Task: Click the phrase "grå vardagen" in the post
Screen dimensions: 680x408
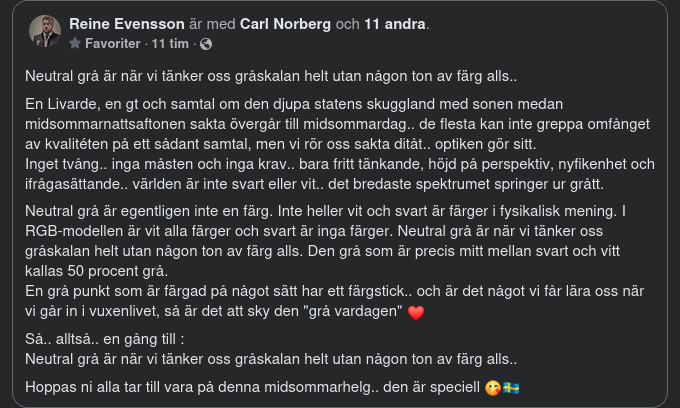Action: click(x=358, y=312)
